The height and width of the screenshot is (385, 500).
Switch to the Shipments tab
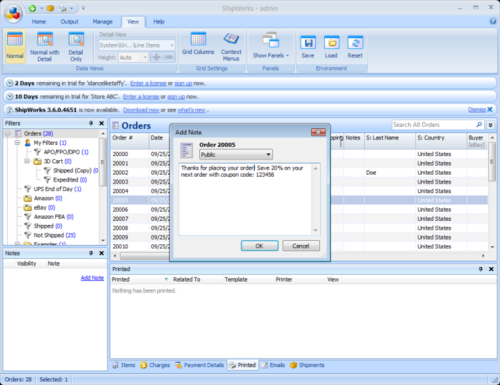click(x=307, y=365)
